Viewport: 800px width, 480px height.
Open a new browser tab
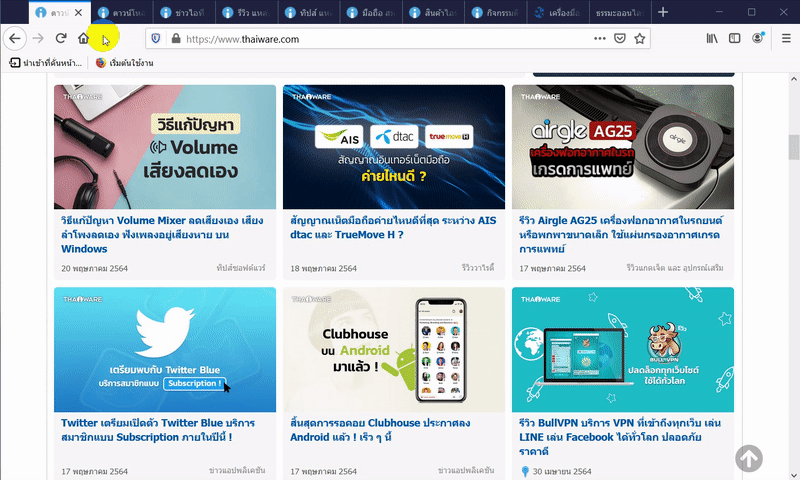pos(663,12)
